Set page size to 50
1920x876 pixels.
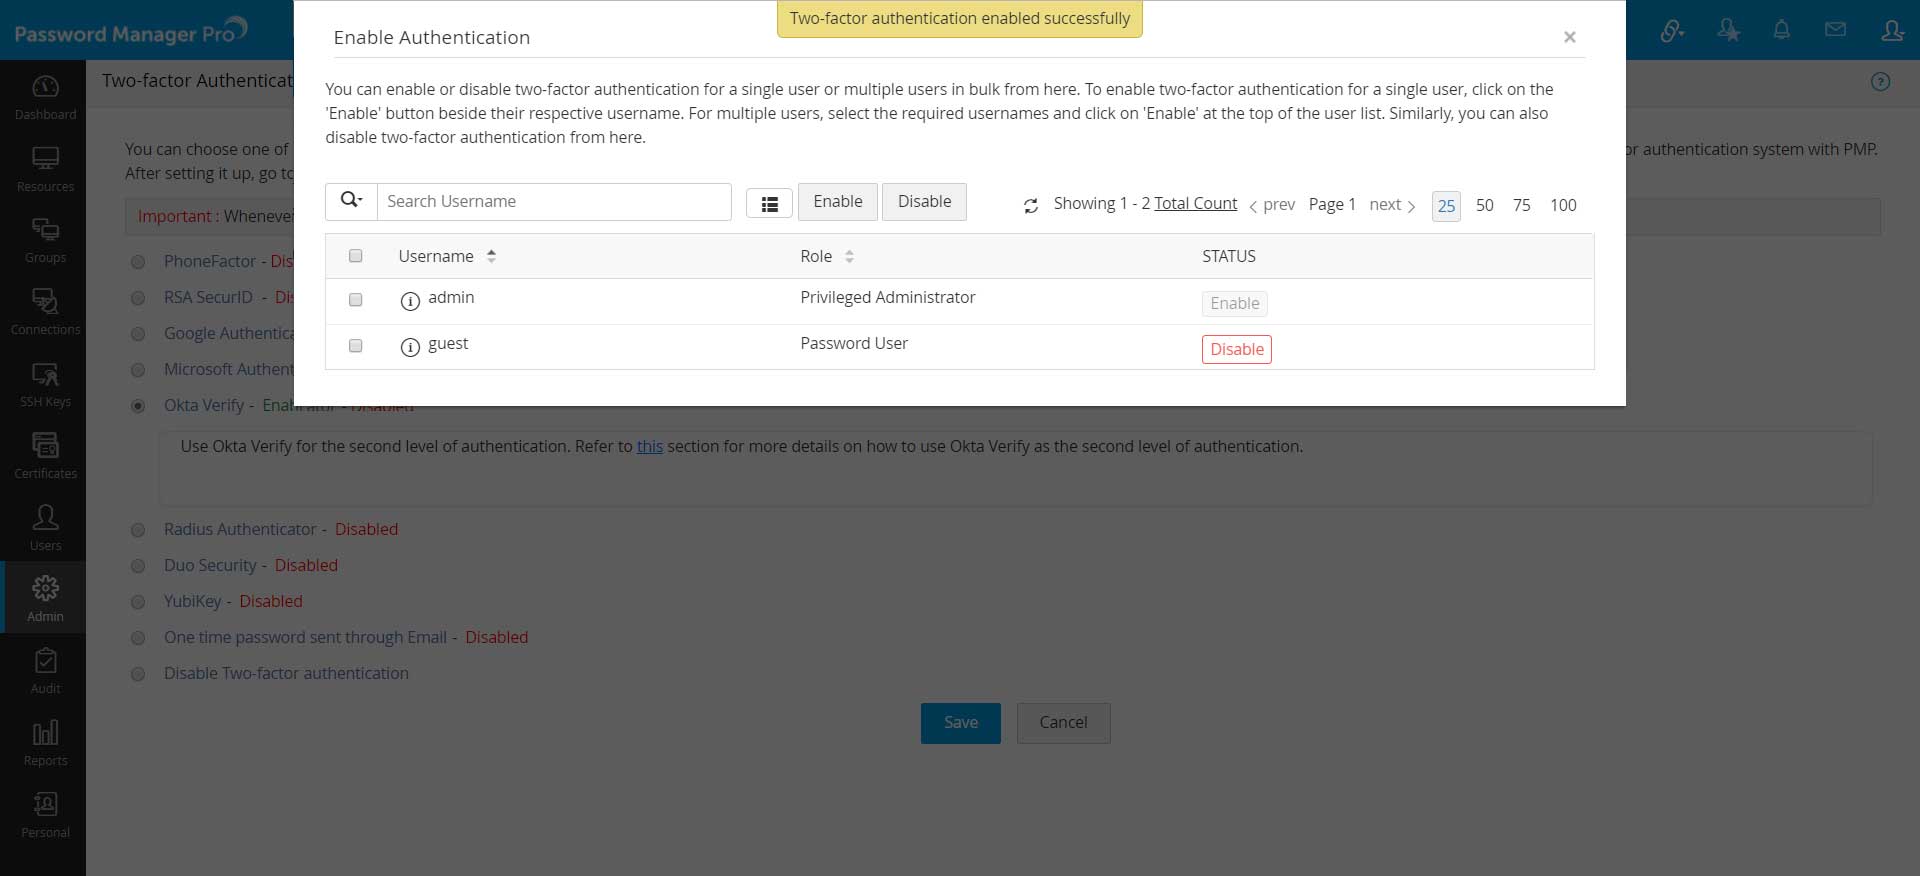pyautogui.click(x=1484, y=205)
